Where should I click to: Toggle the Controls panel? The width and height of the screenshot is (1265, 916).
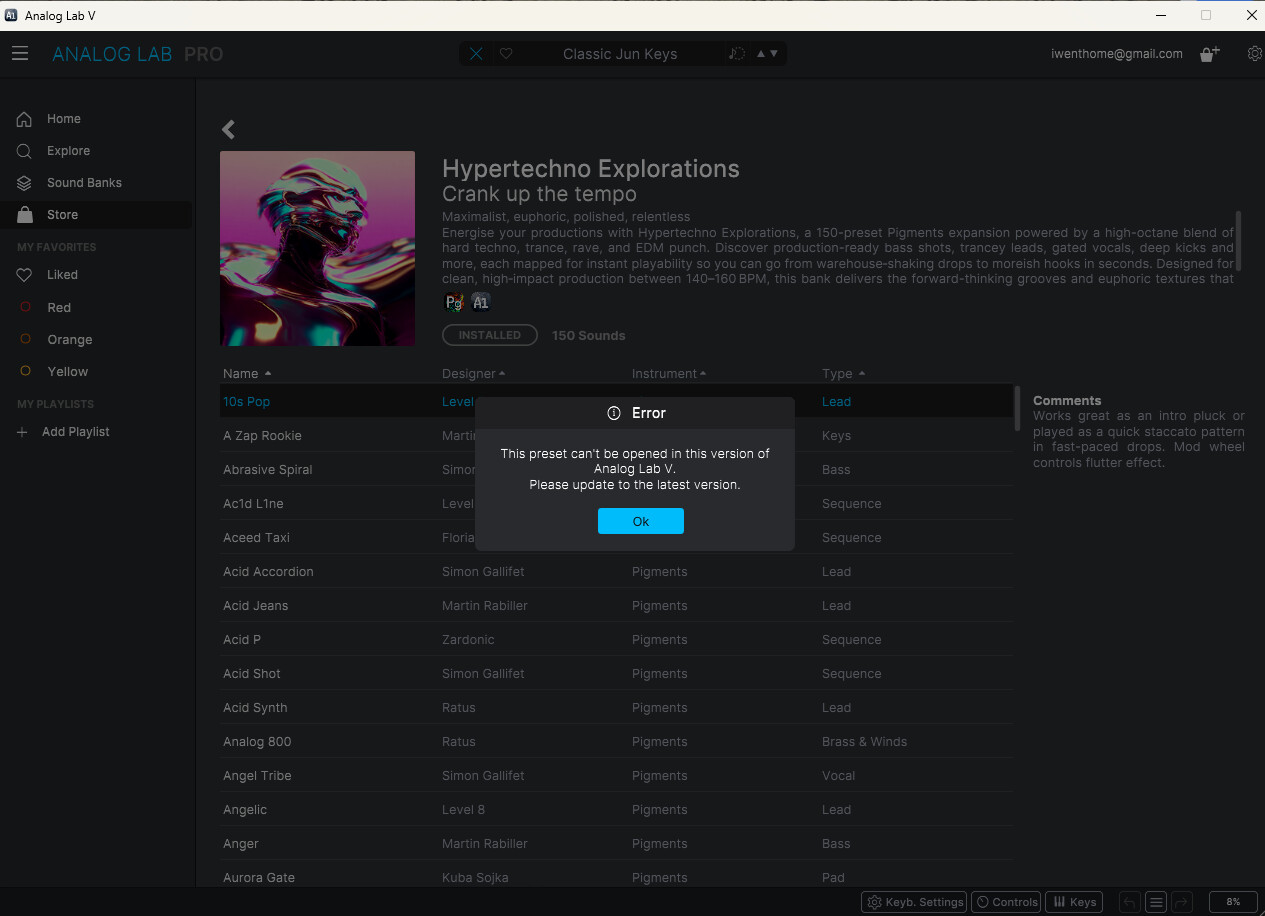[x=1006, y=901]
